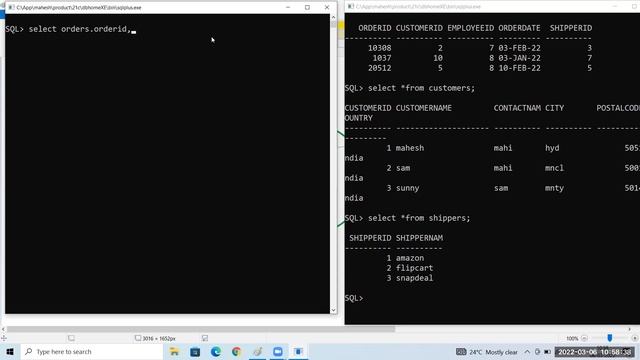Click order ID 20512 in right window

point(380,68)
